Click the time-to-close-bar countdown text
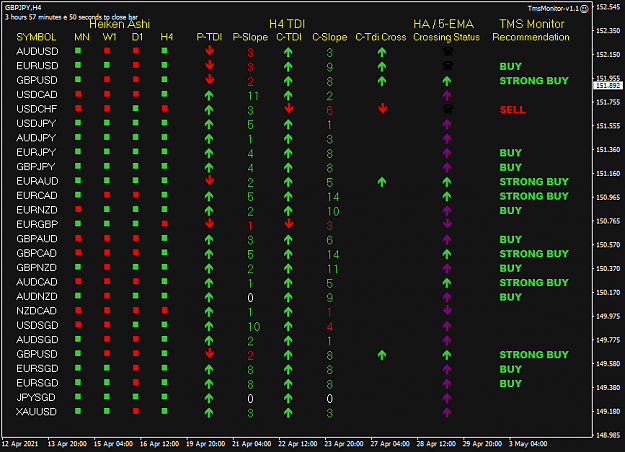 click(x=71, y=17)
